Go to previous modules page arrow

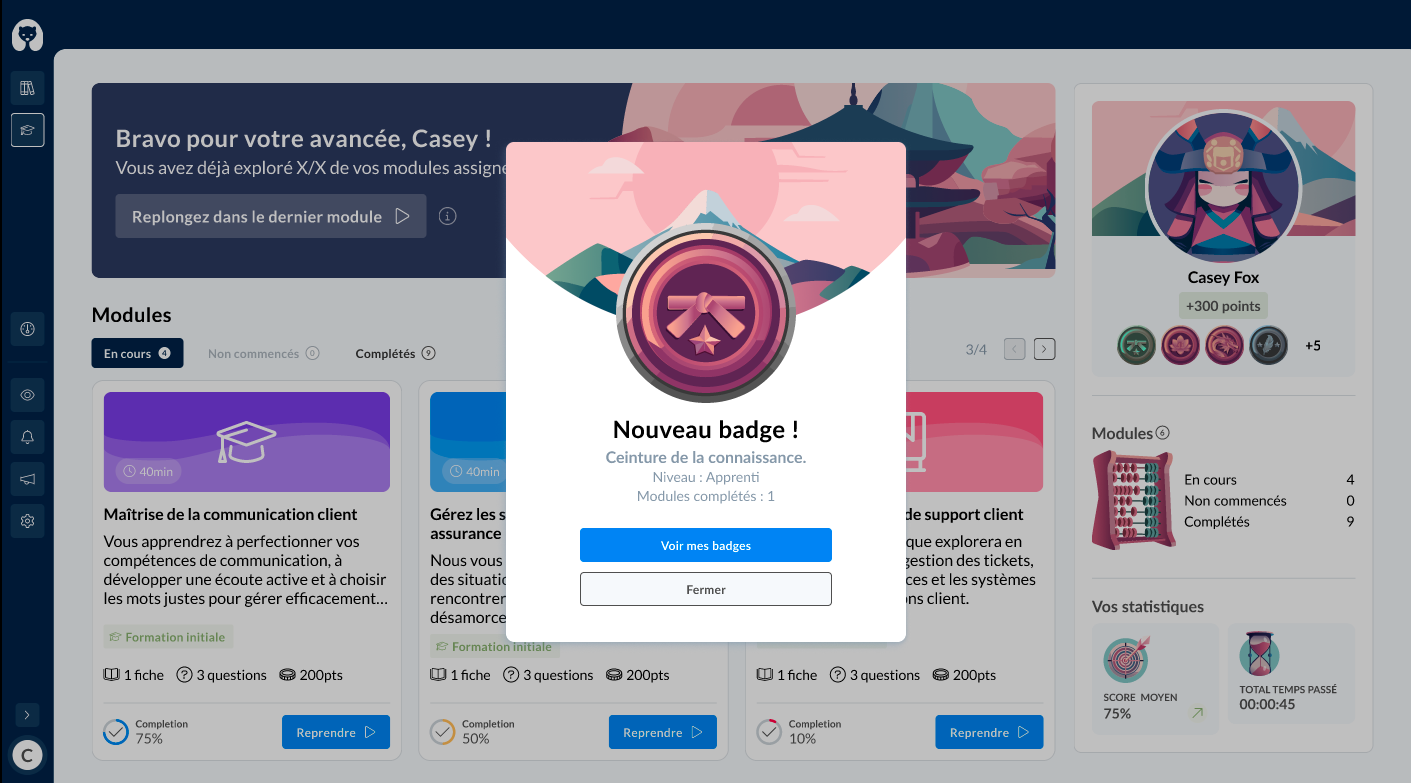click(1014, 349)
